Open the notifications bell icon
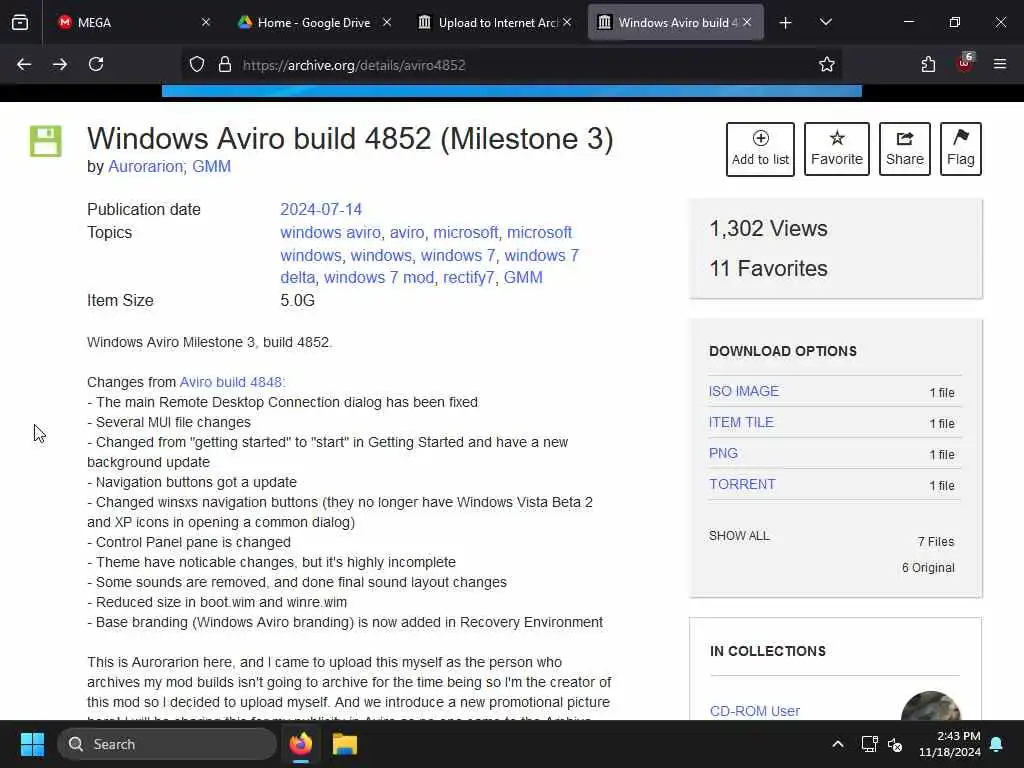 click(x=997, y=744)
